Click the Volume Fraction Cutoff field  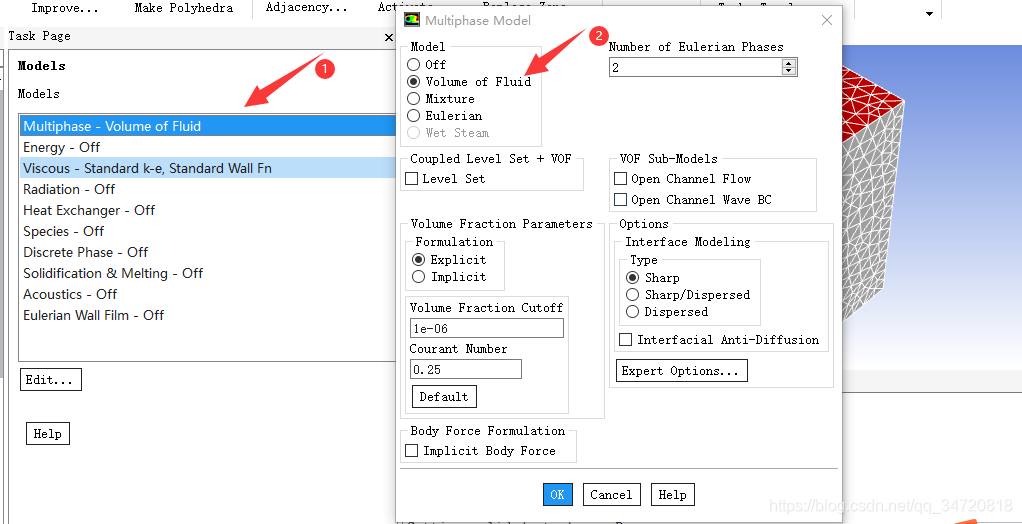pos(486,328)
